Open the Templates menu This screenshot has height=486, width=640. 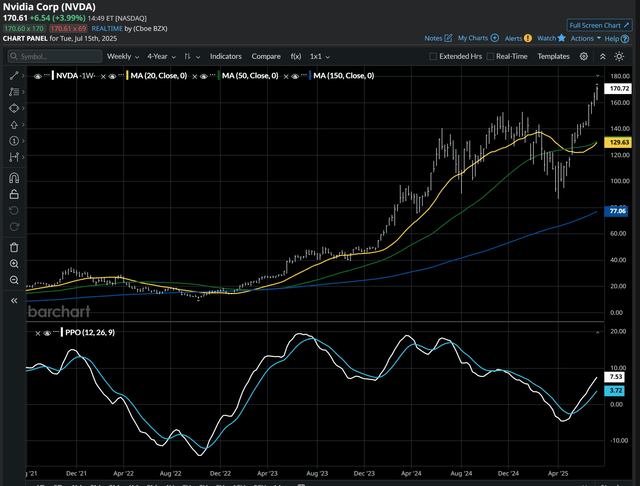point(553,56)
